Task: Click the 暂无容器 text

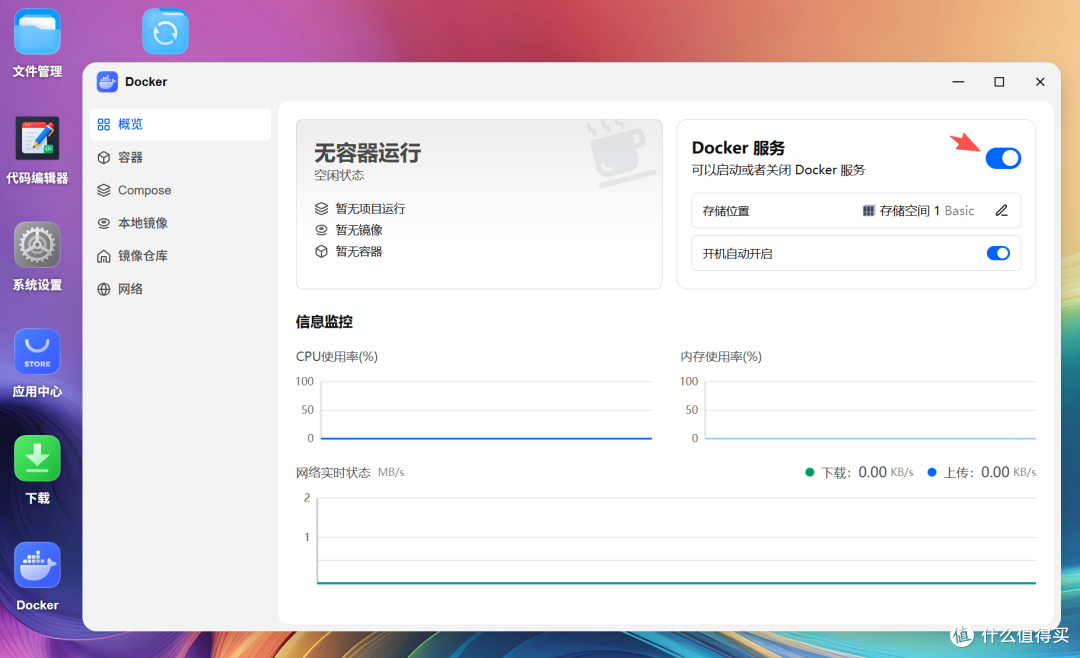Action: point(359,251)
